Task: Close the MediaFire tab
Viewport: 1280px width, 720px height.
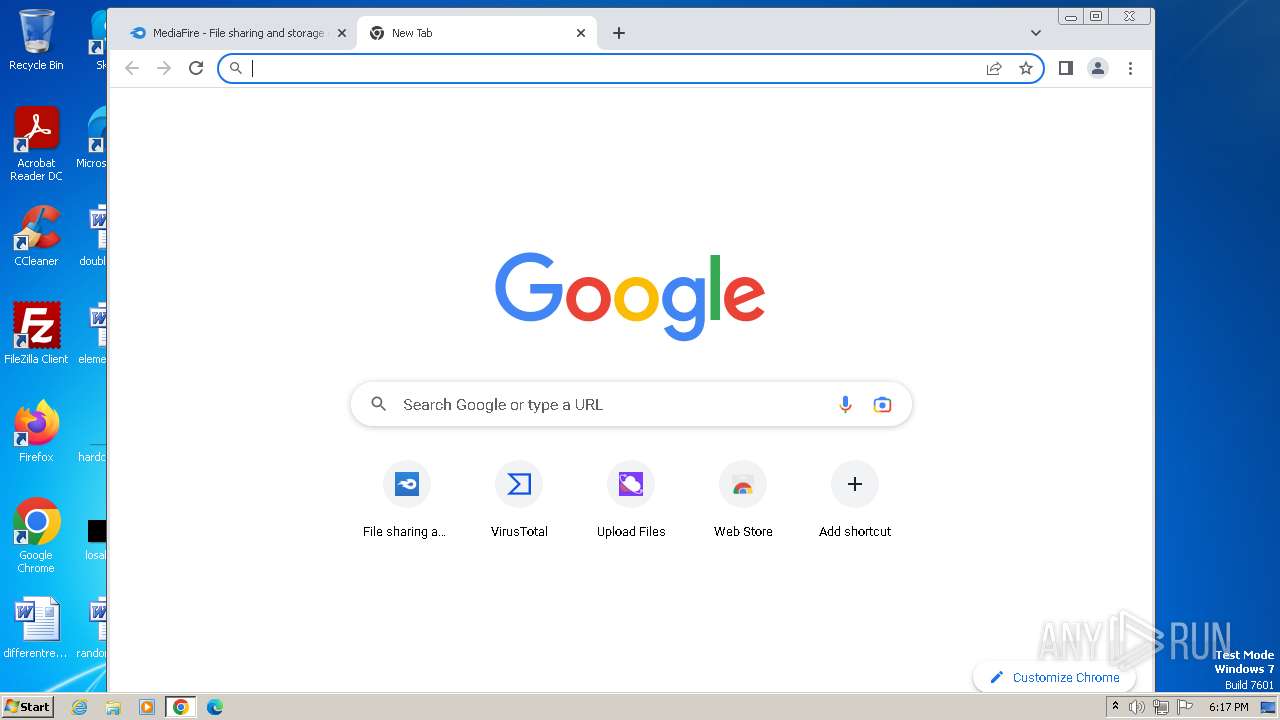Action: [341, 33]
